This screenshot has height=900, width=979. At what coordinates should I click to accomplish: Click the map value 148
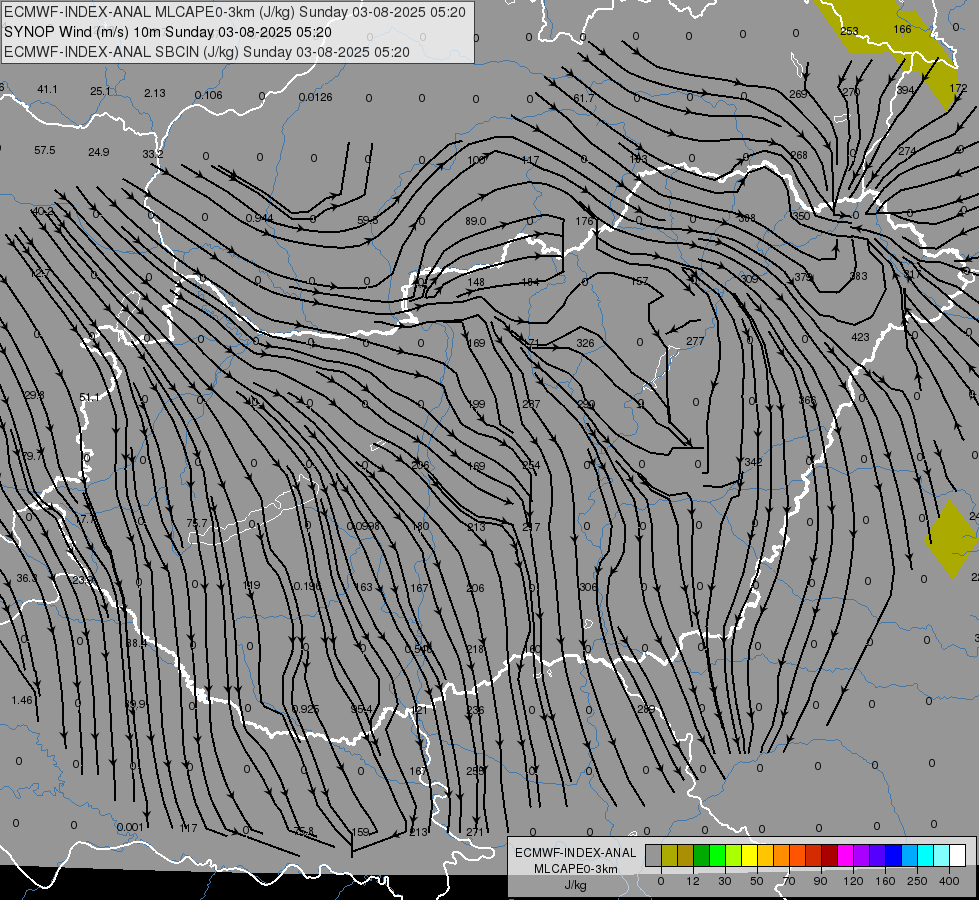click(476, 282)
